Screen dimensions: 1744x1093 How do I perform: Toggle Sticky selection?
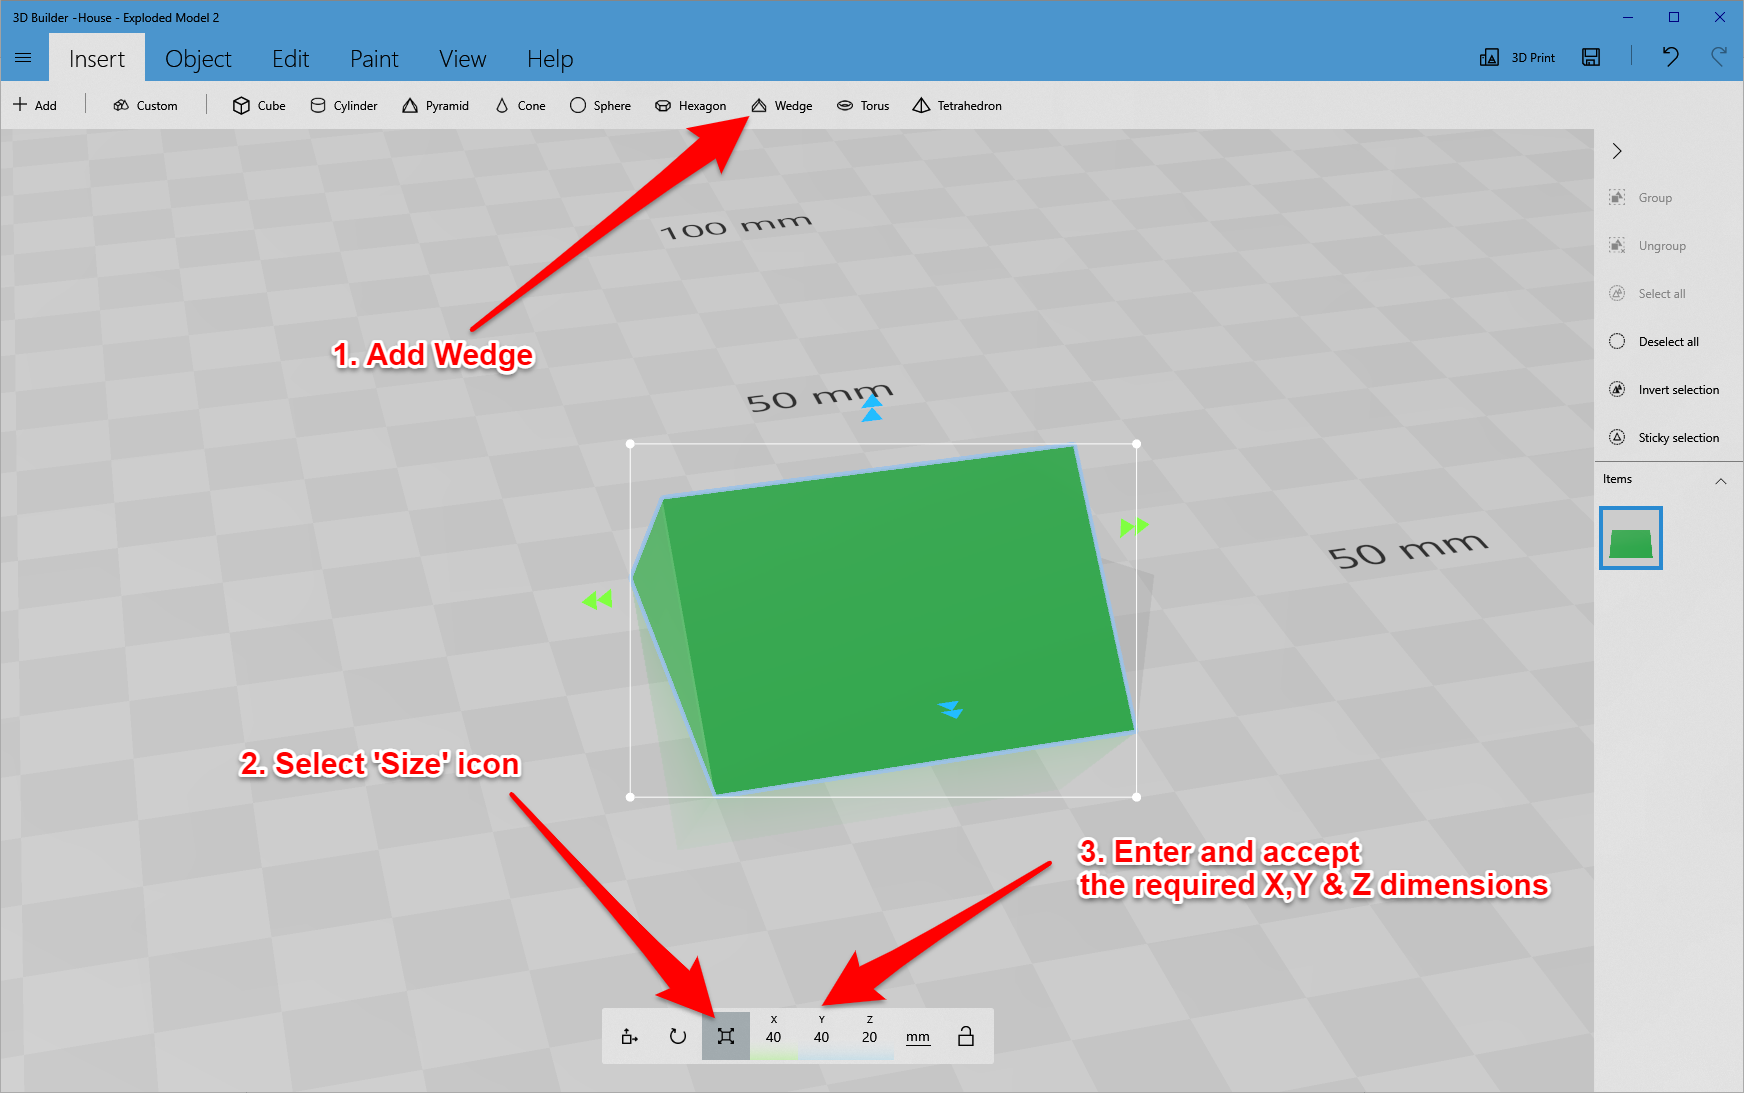click(1664, 438)
